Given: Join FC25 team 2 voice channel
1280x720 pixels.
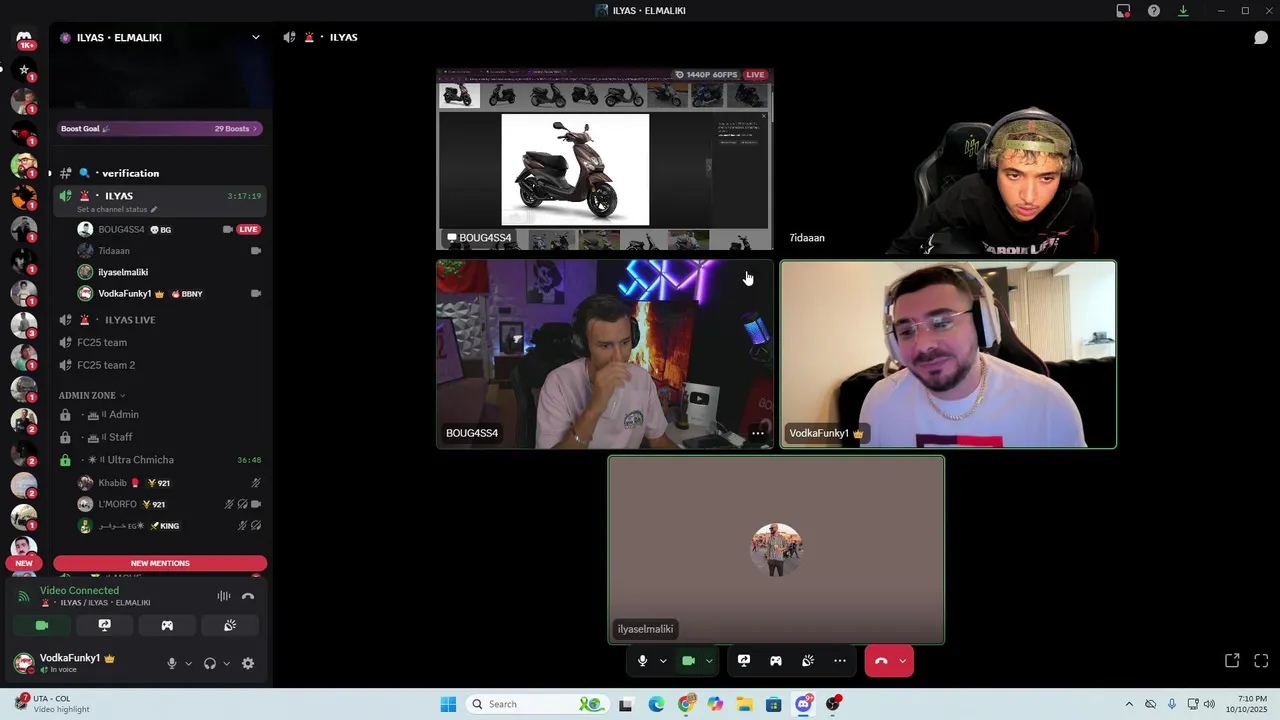Looking at the screenshot, I should pyautogui.click(x=160, y=365).
